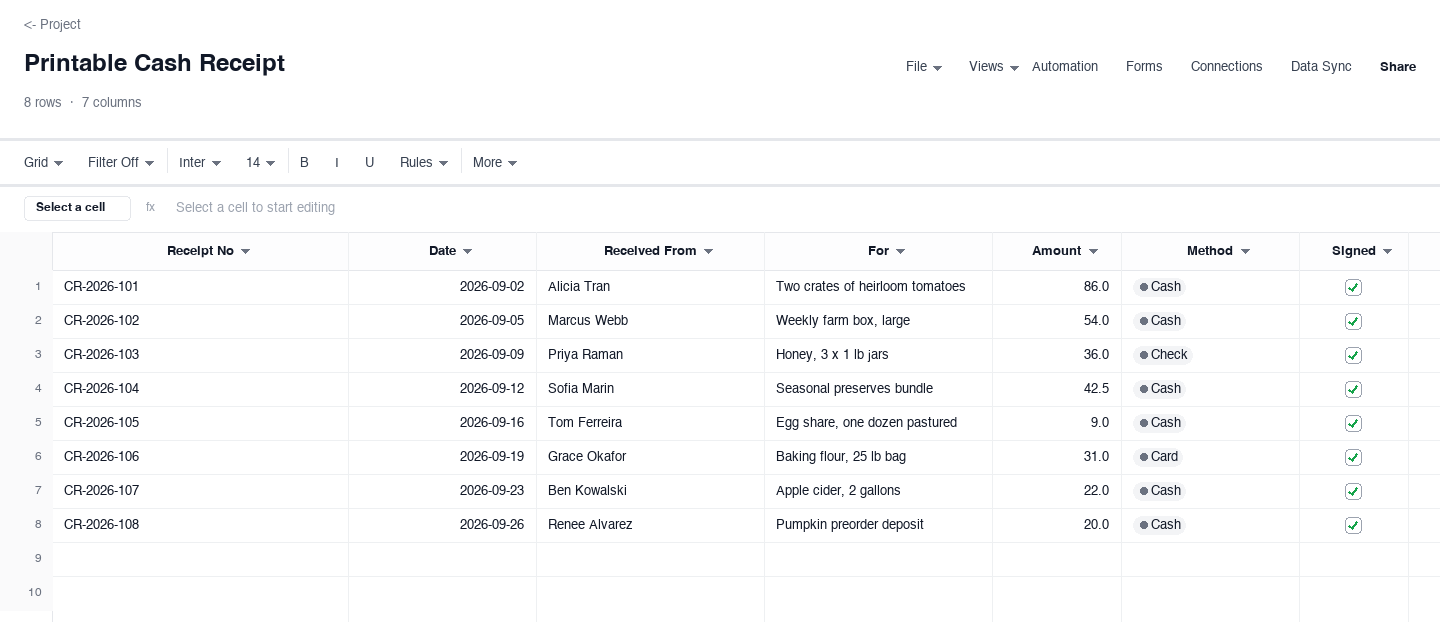The image size is (1440, 622).
Task: Open the font size 14 dropdown
Action: point(261,162)
